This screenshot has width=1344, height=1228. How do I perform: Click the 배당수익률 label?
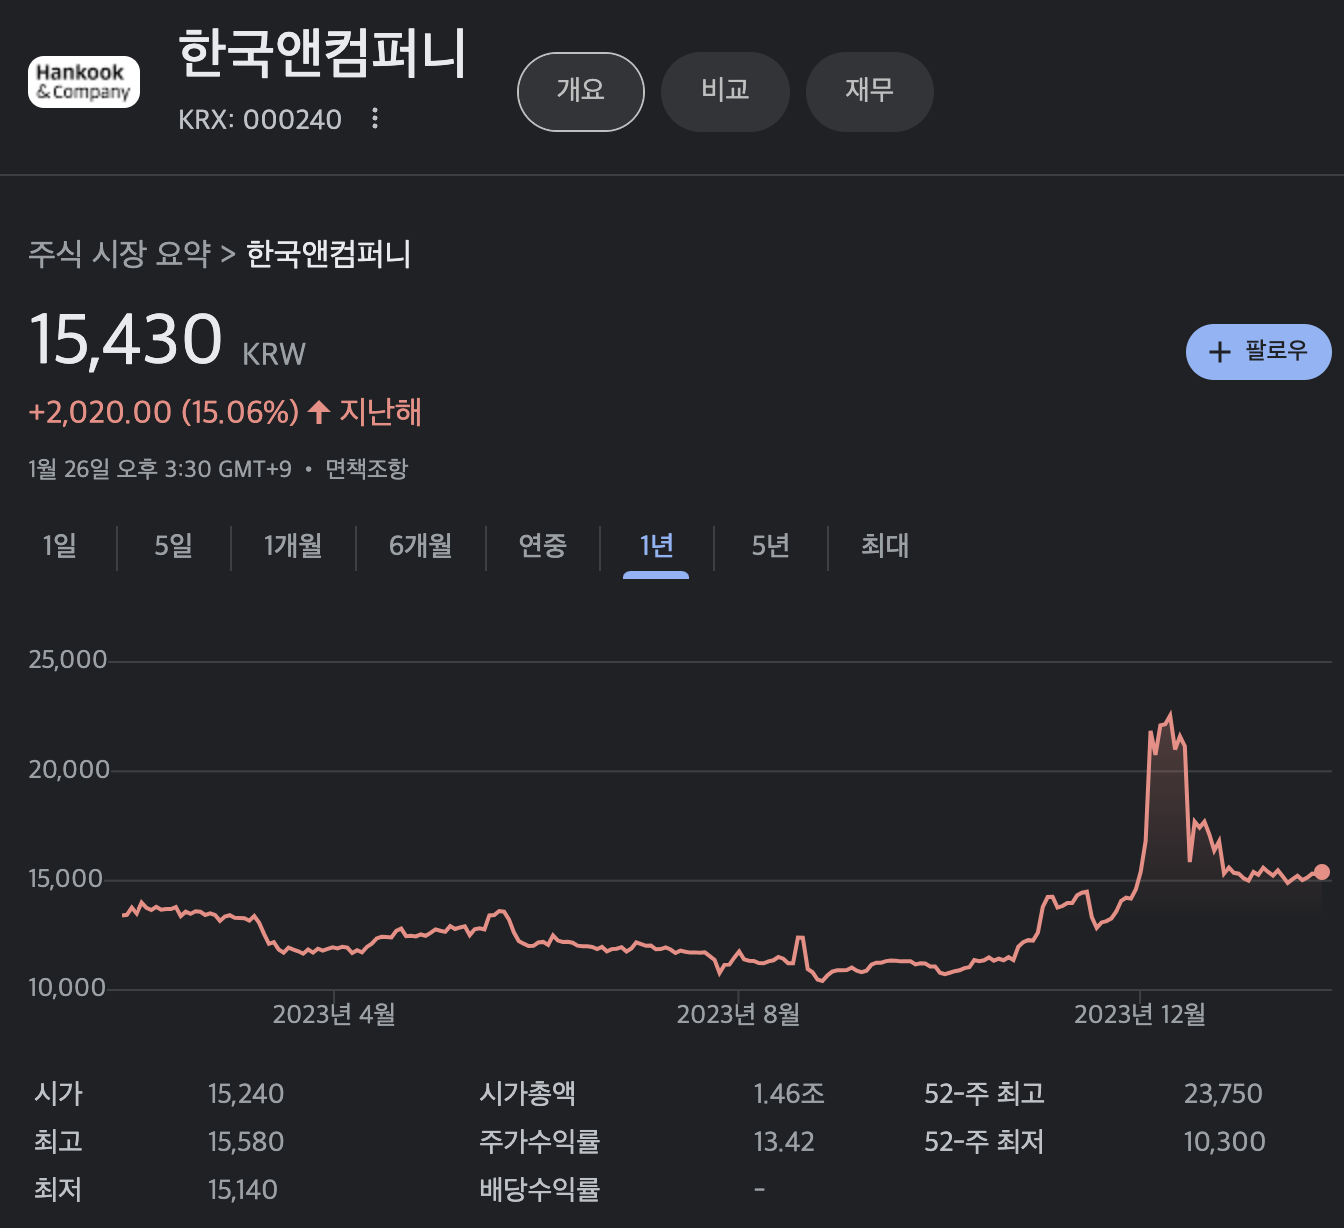pos(539,1190)
